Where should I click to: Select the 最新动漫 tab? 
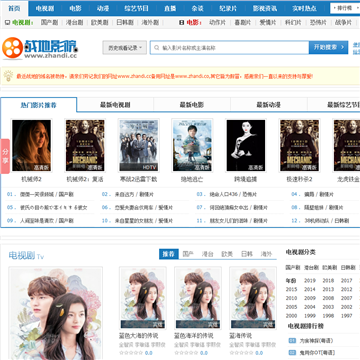(268, 105)
